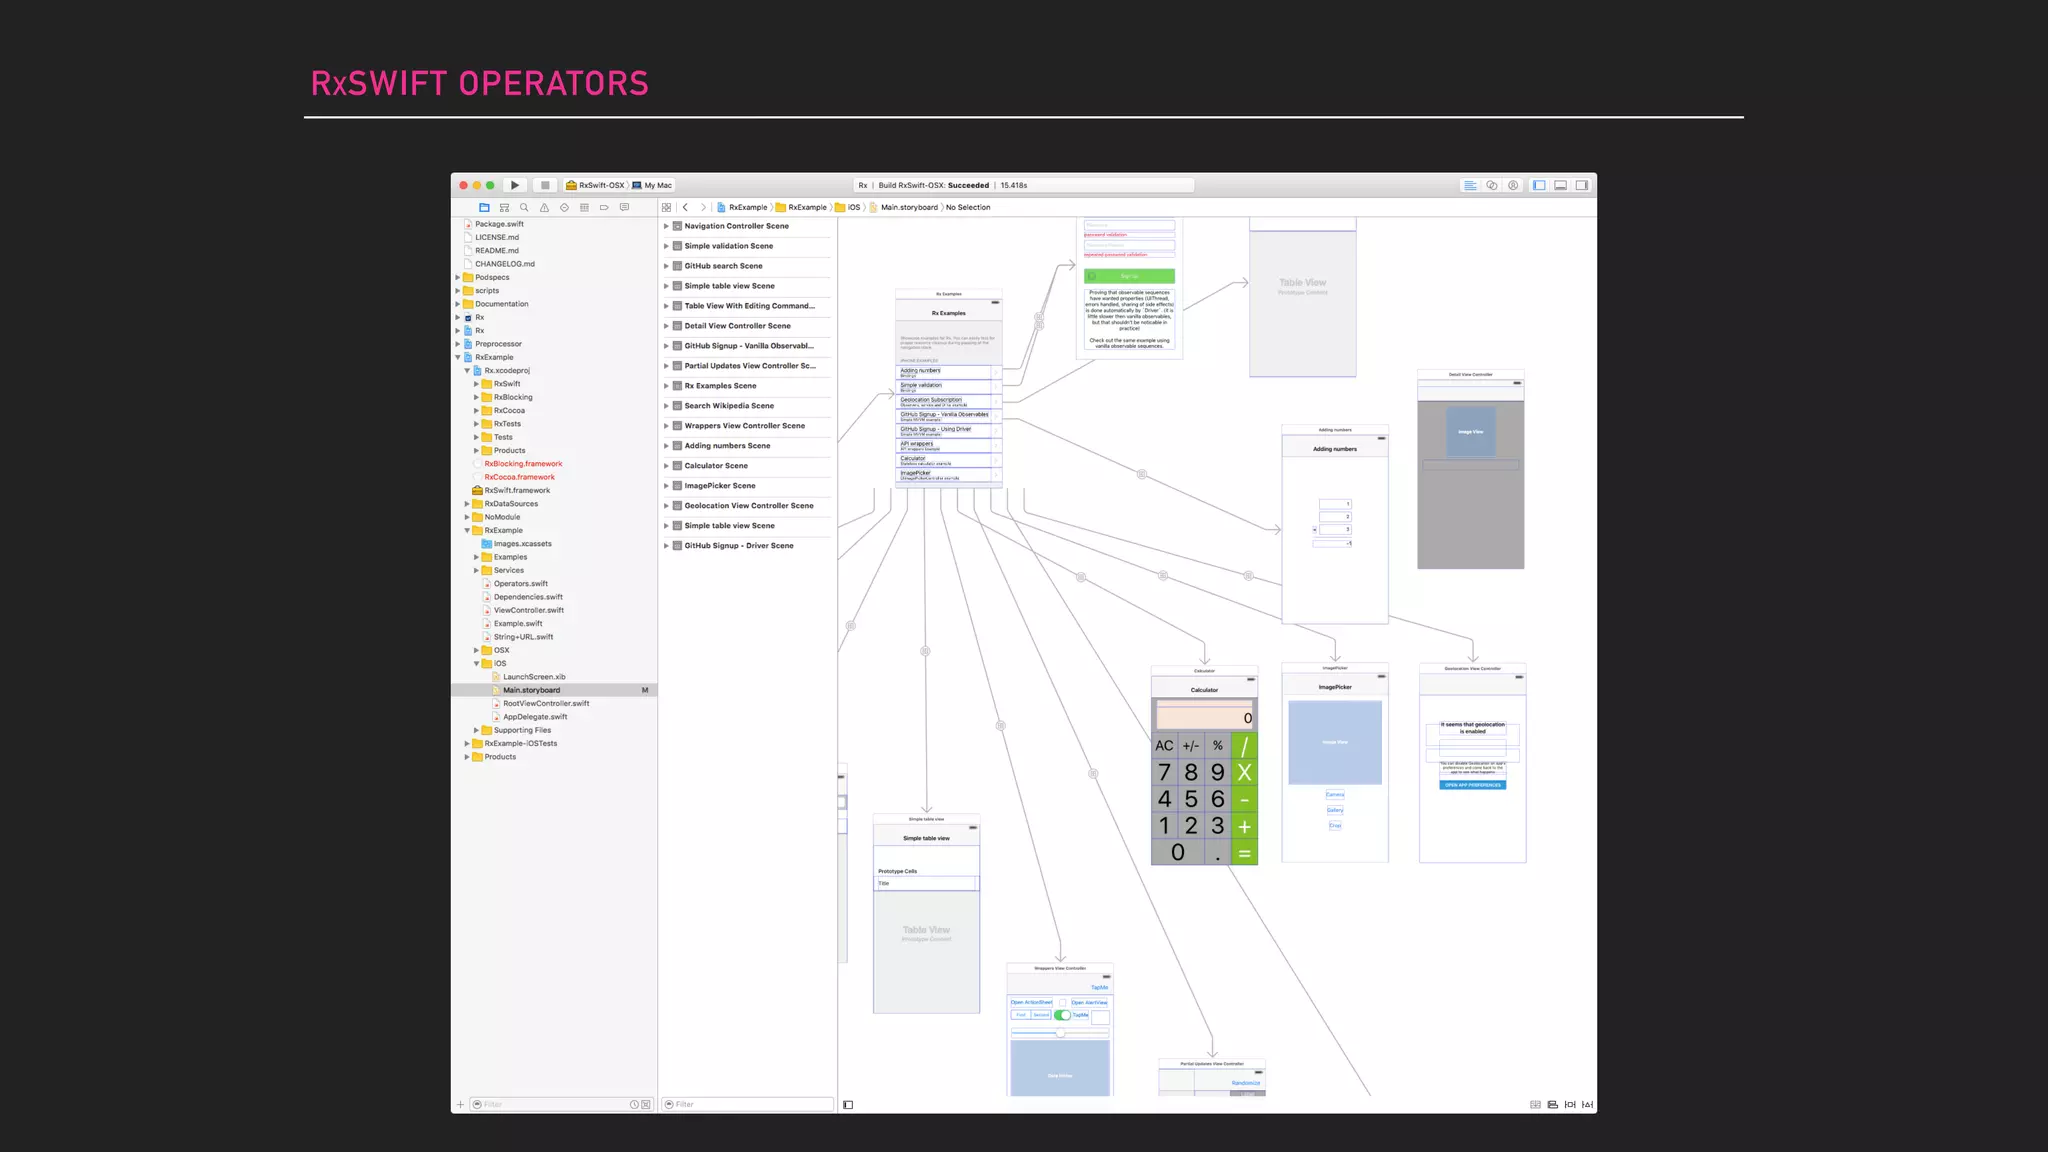Expand the Podspecs folder
Viewport: 2048px width, 1152px height.
[458, 277]
